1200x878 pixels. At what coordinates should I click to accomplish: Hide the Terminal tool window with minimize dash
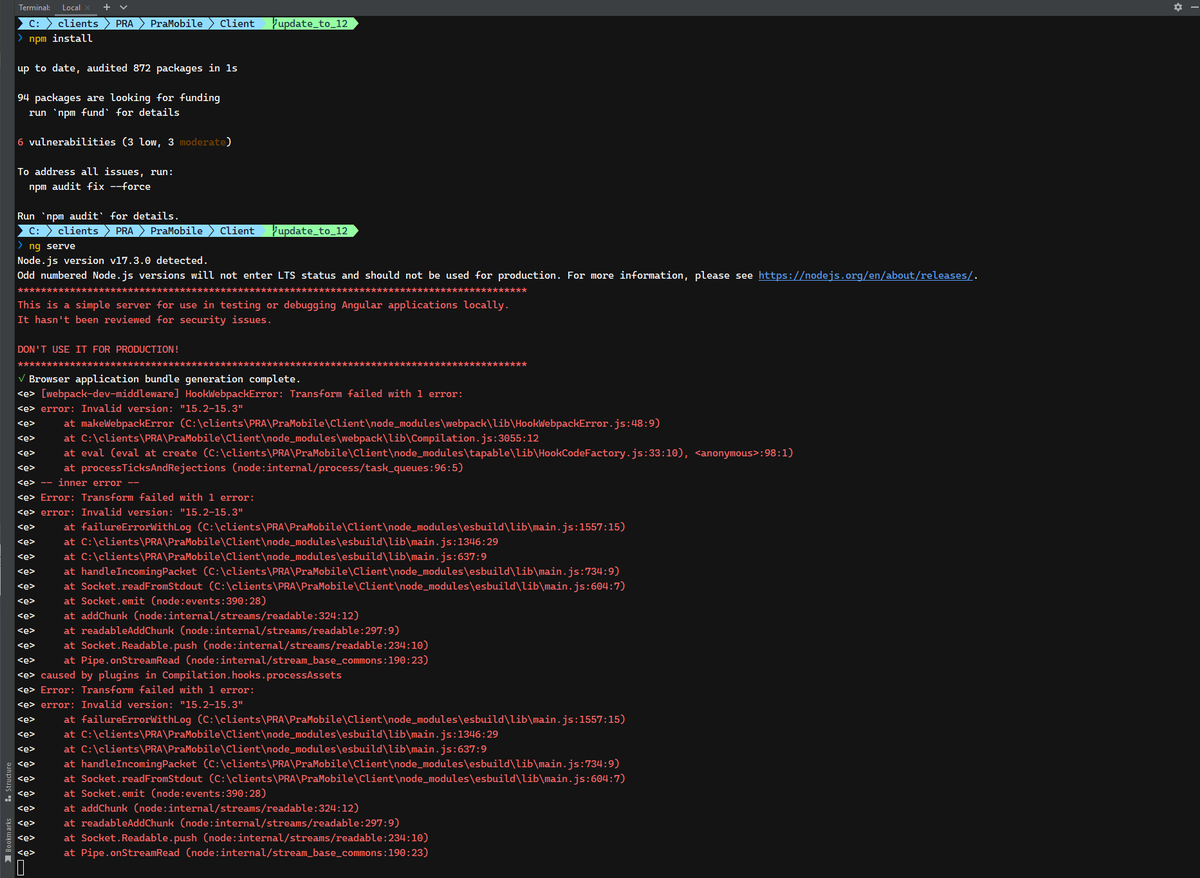pos(1194,7)
